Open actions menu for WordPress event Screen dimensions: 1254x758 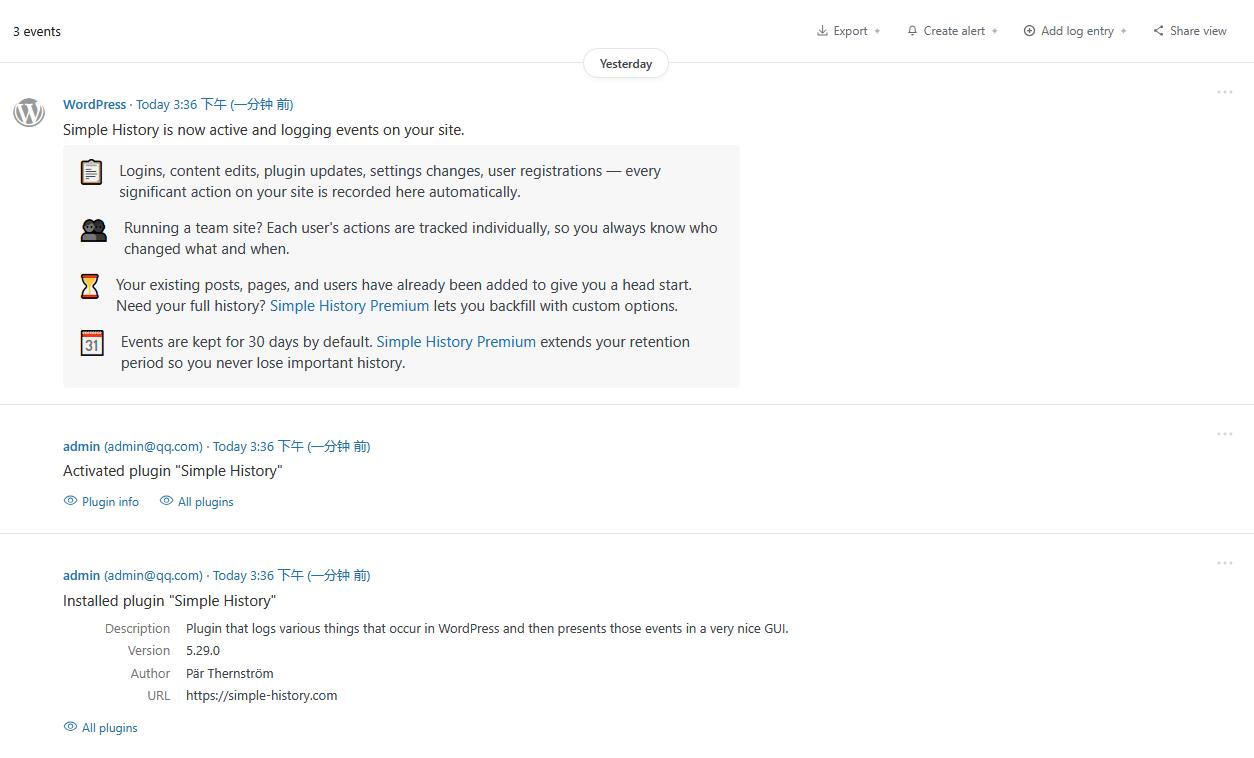(1224, 92)
